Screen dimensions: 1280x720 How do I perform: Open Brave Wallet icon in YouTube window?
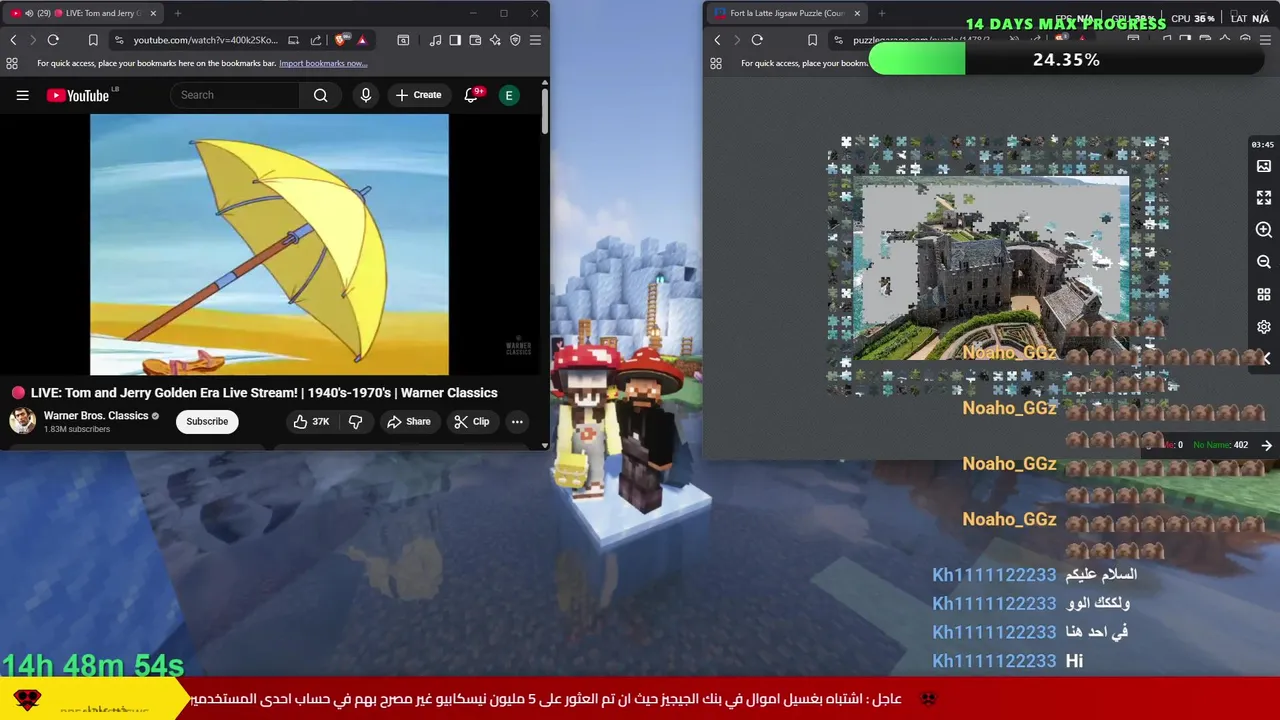(x=475, y=40)
